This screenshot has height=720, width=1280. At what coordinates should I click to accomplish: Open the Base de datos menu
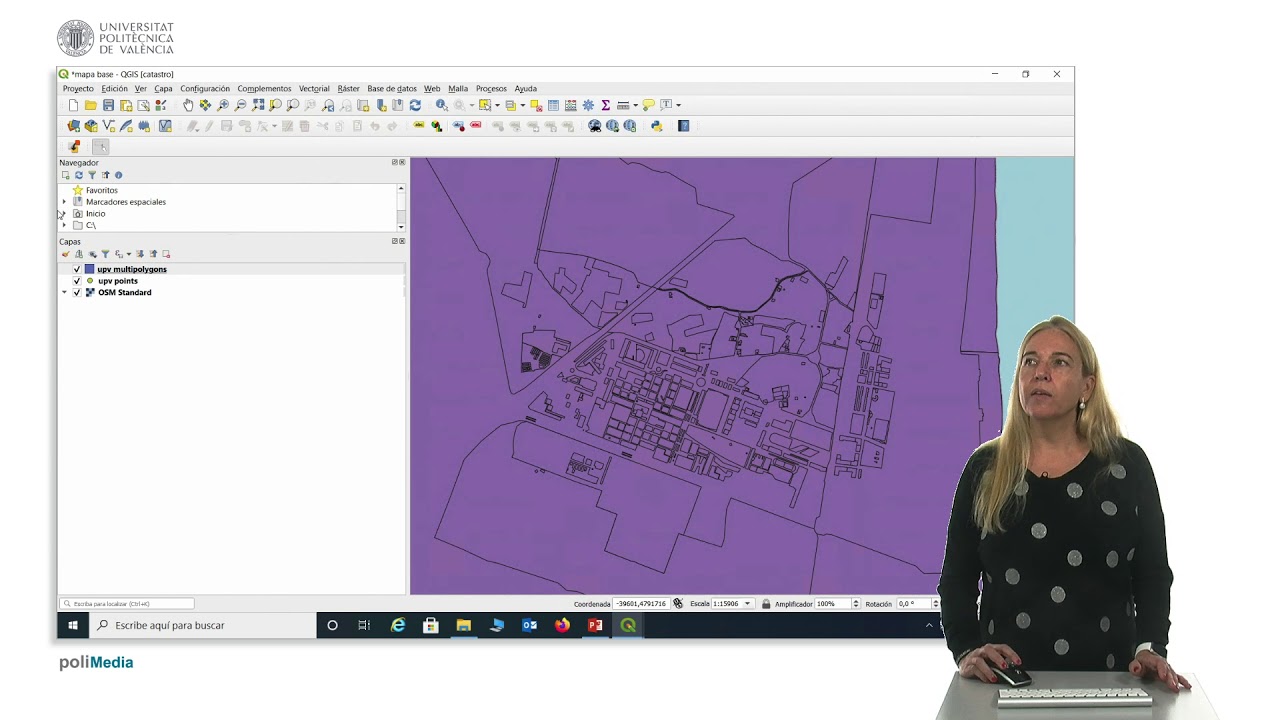(x=392, y=89)
